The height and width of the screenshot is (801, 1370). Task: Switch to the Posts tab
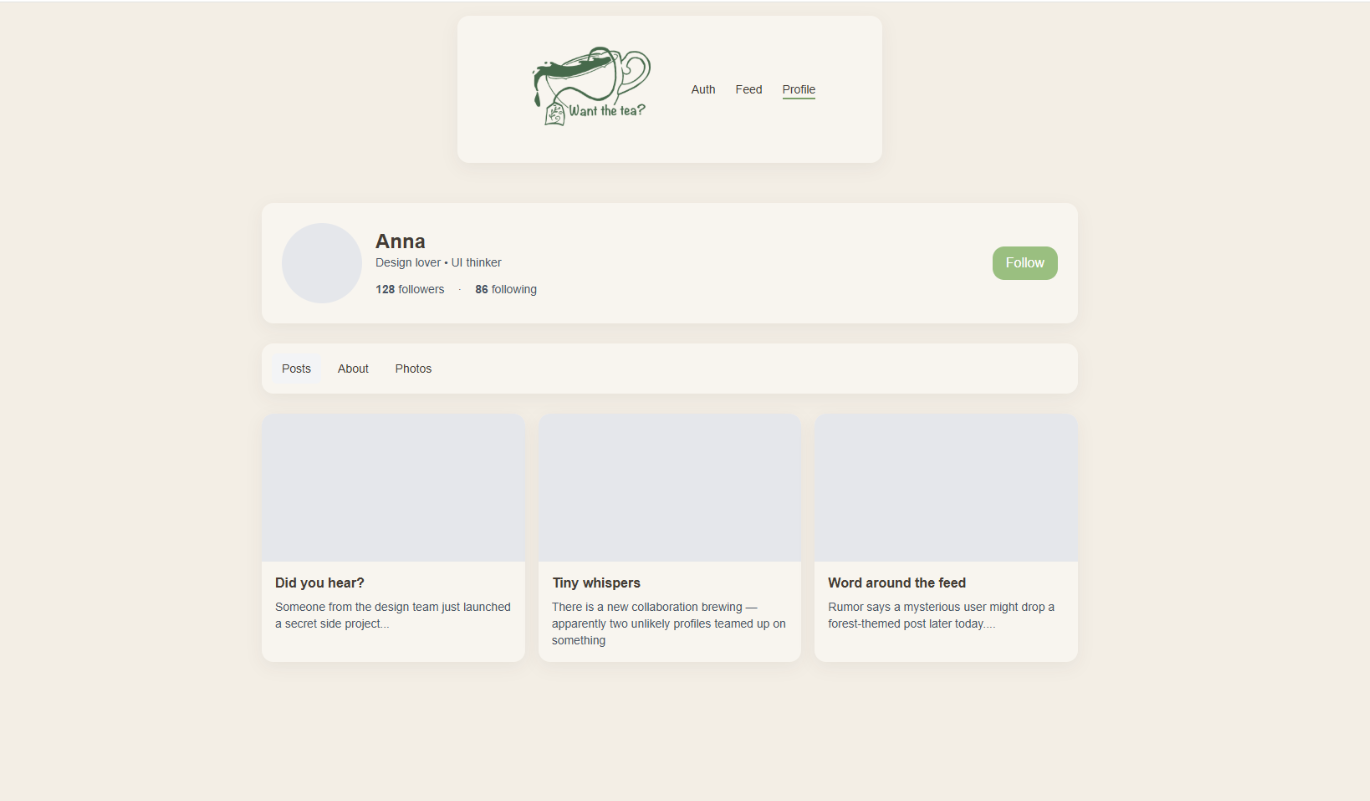[x=296, y=369]
